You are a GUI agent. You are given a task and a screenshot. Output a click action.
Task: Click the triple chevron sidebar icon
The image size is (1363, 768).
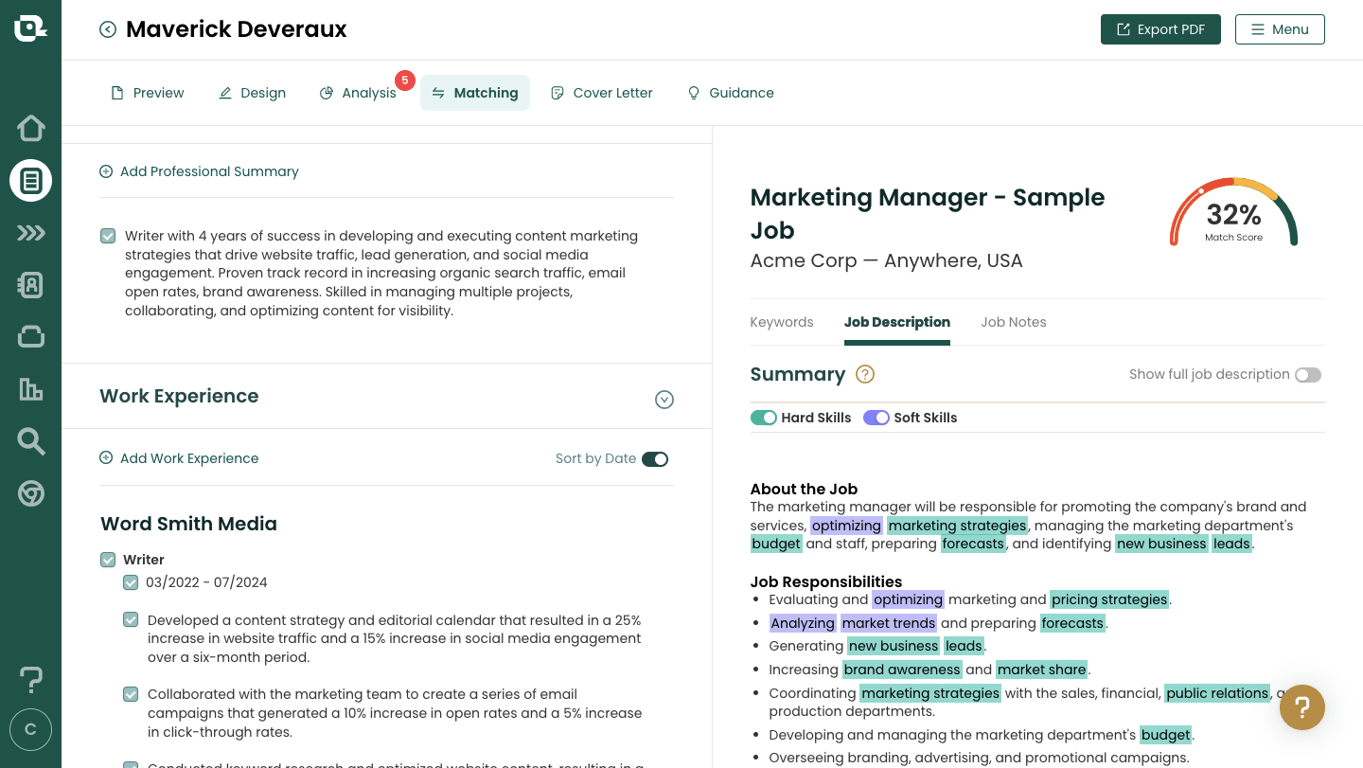tap(31, 233)
